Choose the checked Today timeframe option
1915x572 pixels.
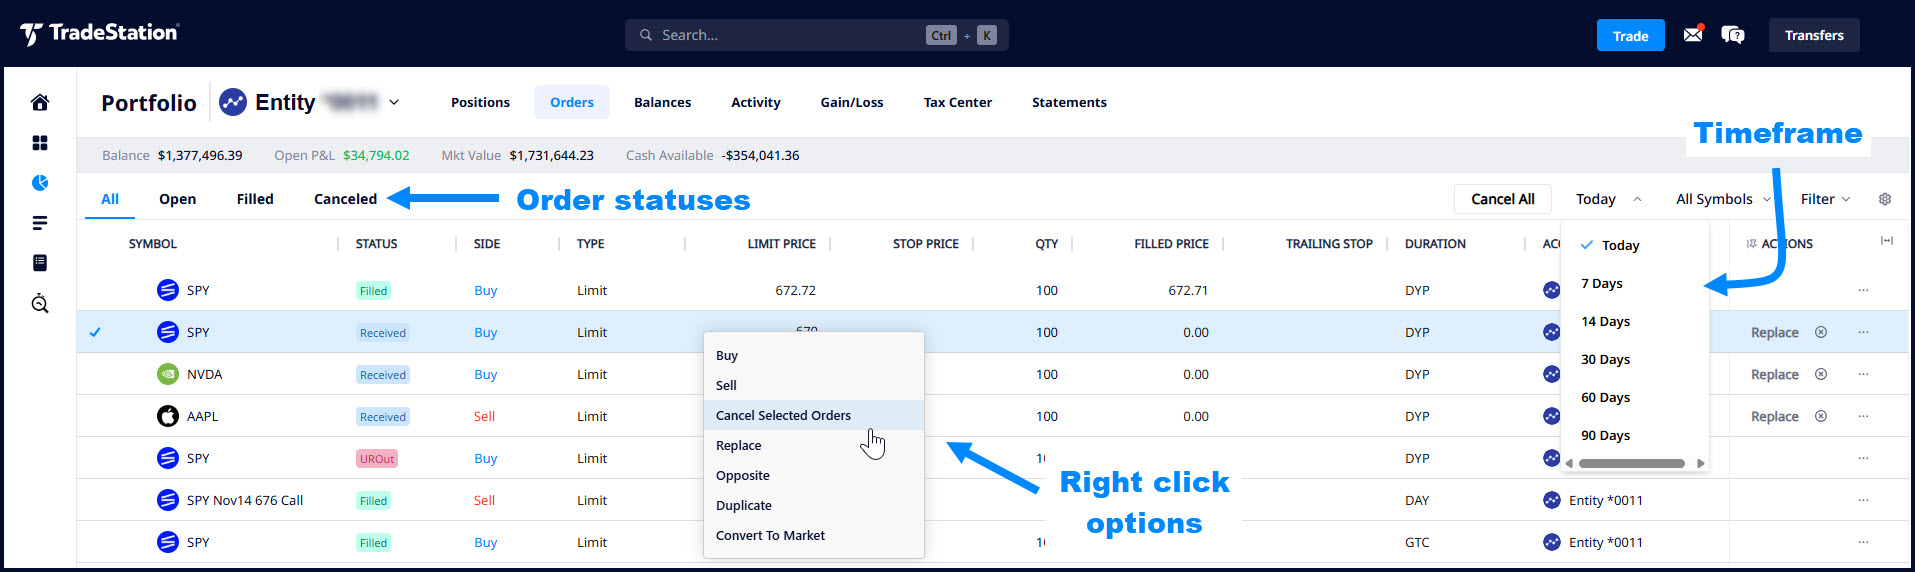click(1620, 246)
